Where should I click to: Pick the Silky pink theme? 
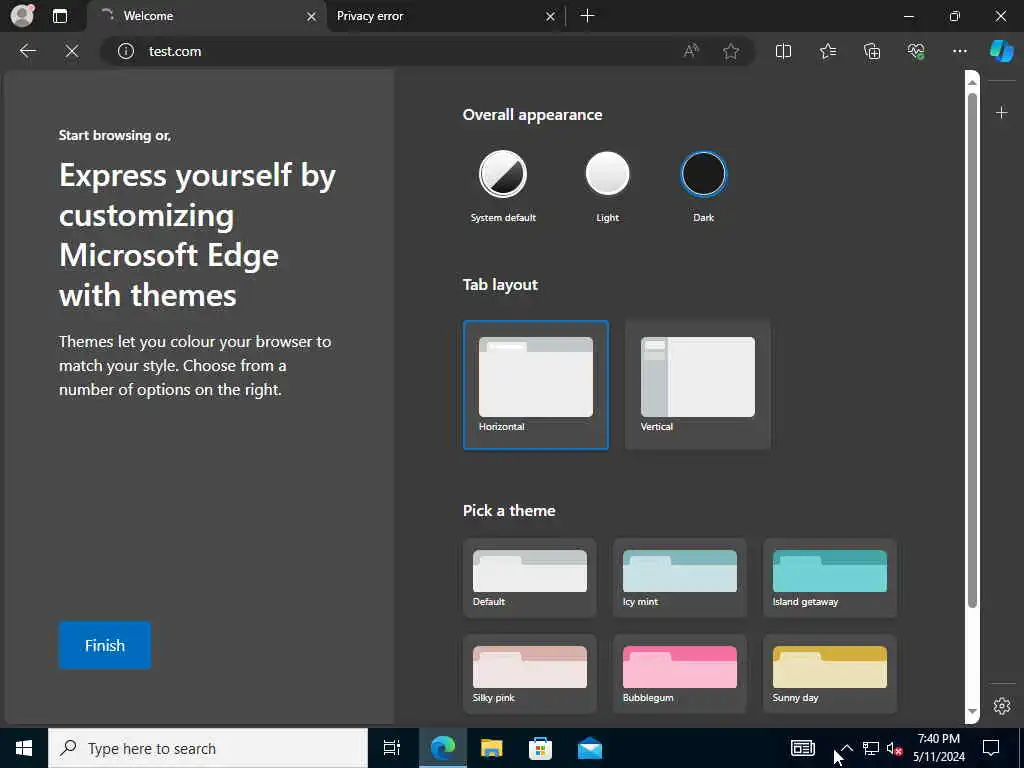pyautogui.click(x=530, y=673)
